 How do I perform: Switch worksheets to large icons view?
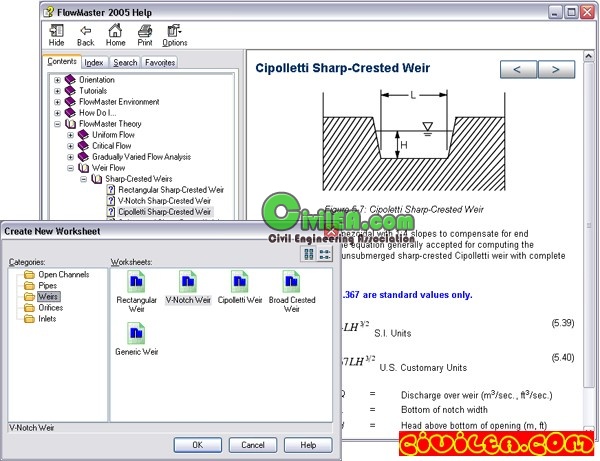308,254
